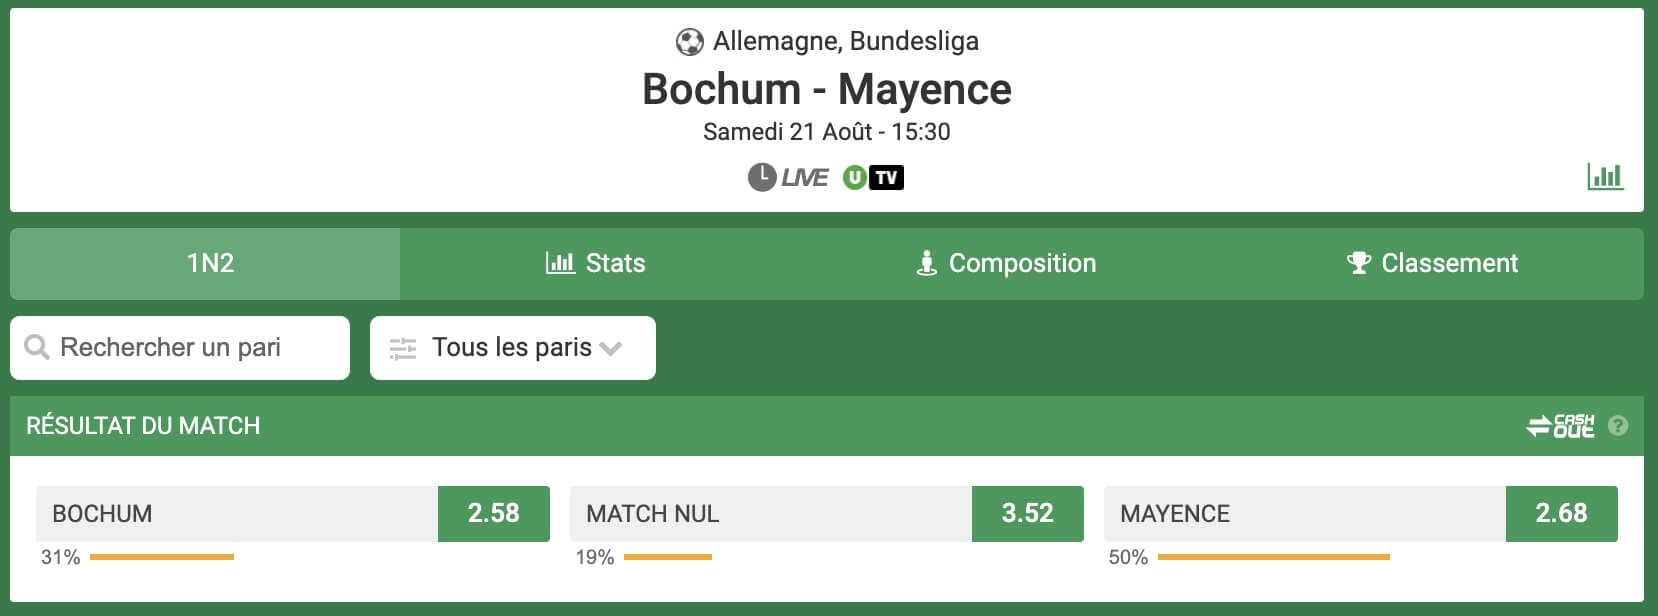1658x616 pixels.
Task: Click the Mayence 50% progress bar
Action: click(1274, 557)
